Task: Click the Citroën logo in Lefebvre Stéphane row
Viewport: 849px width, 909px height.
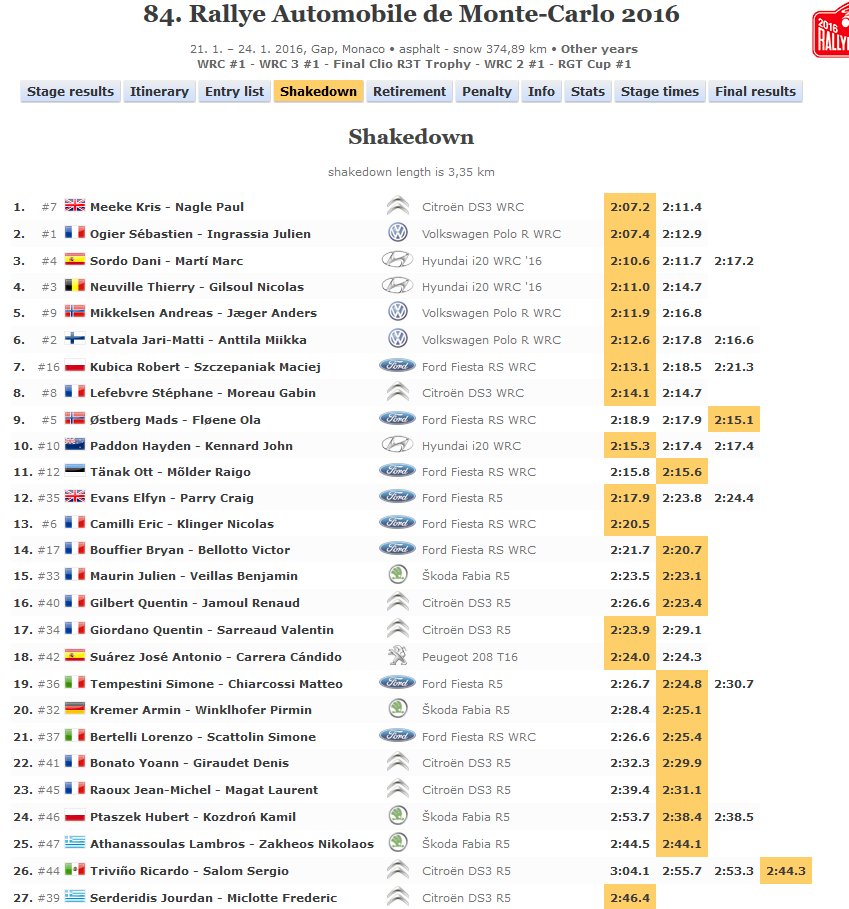Action: click(398, 392)
